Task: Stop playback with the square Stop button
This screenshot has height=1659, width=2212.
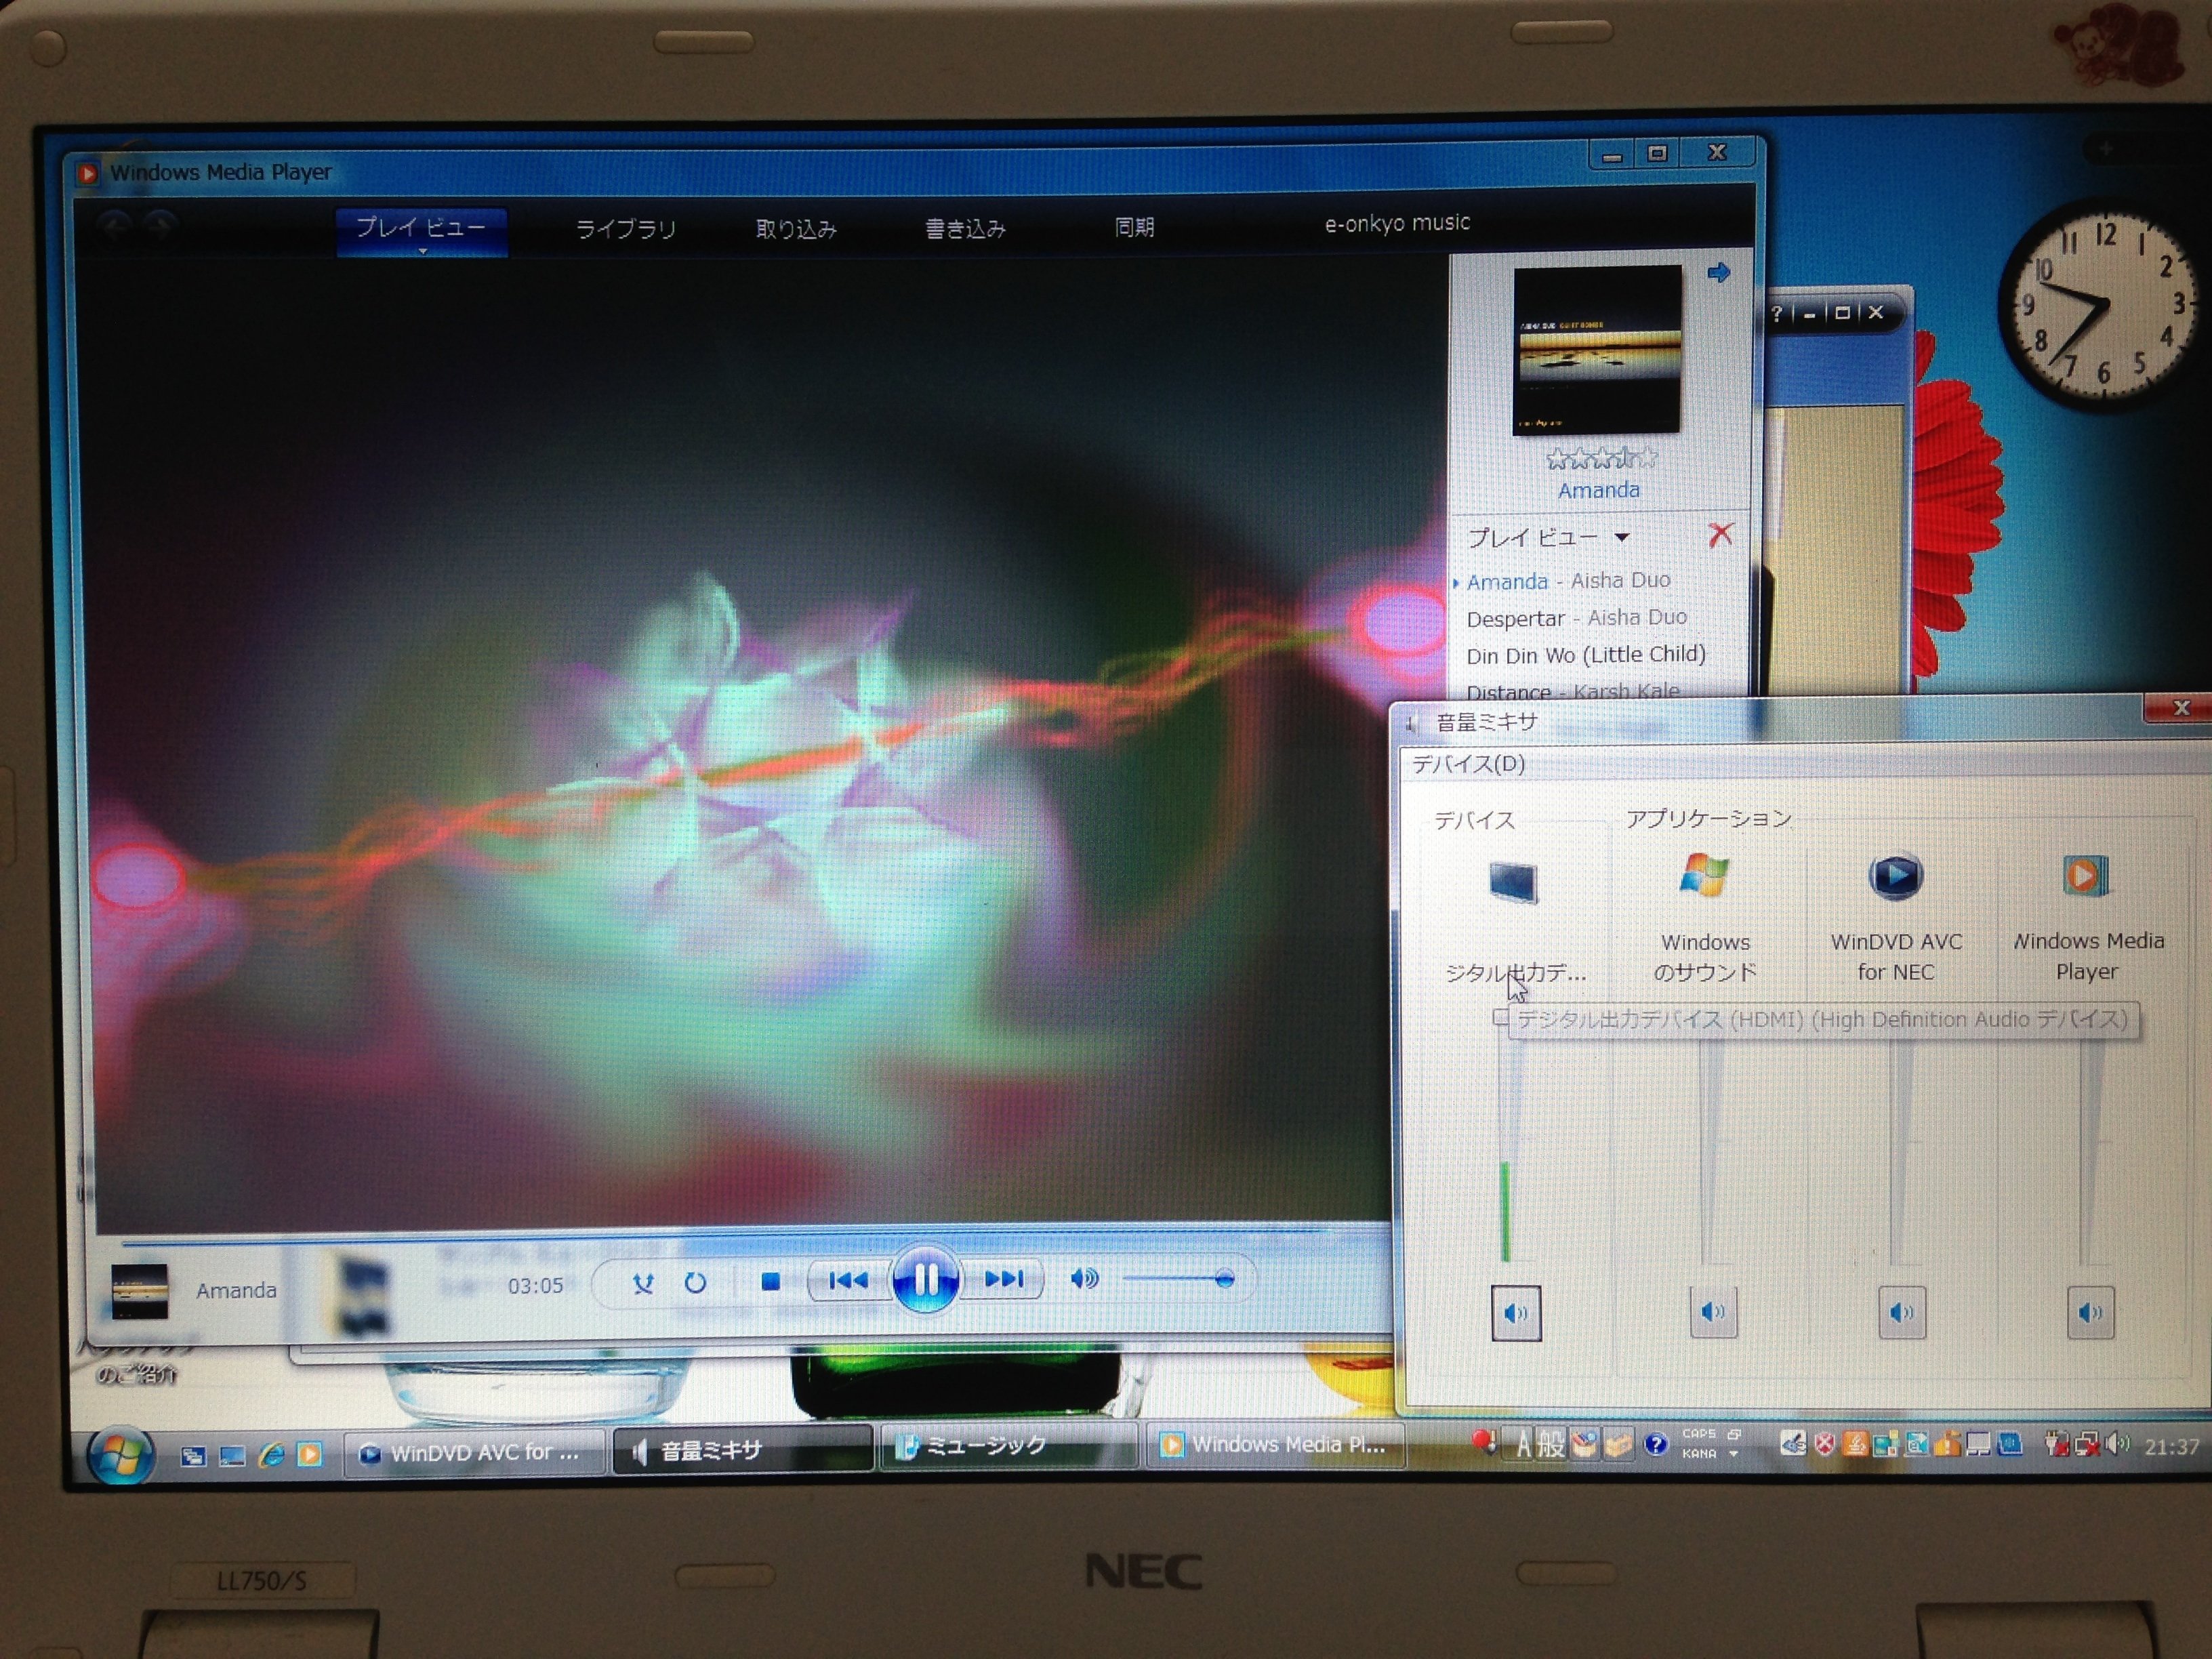Action: pos(770,1281)
